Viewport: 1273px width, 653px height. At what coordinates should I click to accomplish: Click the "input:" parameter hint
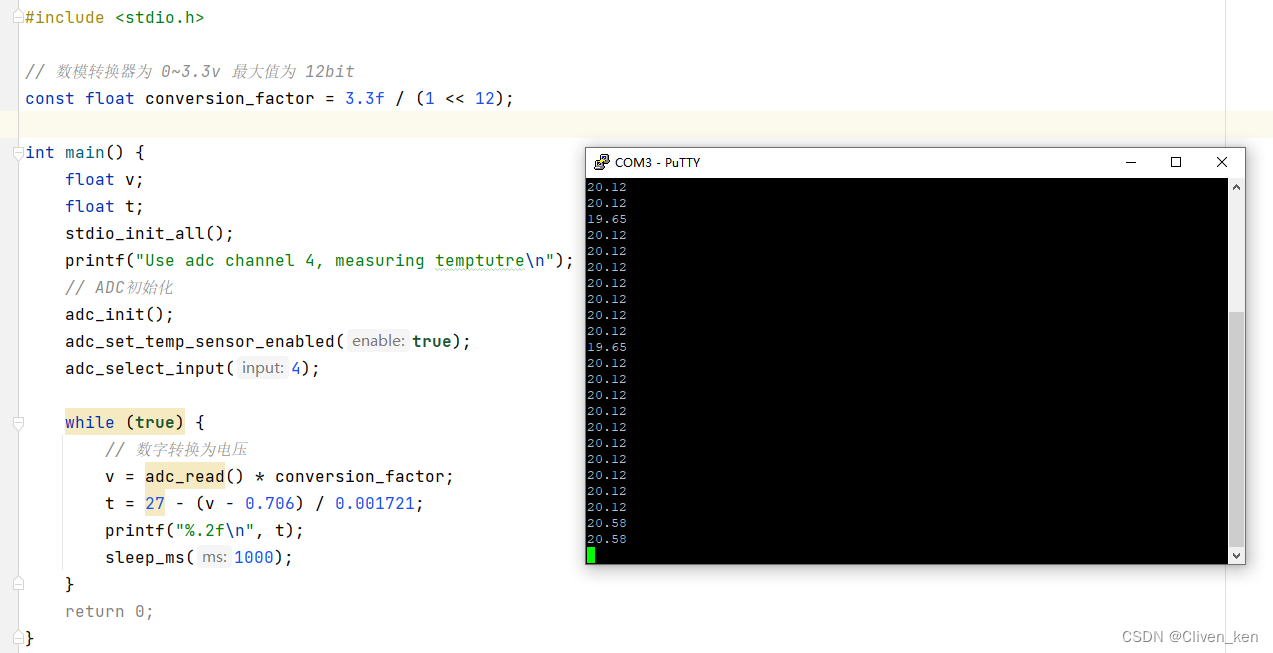(x=263, y=369)
